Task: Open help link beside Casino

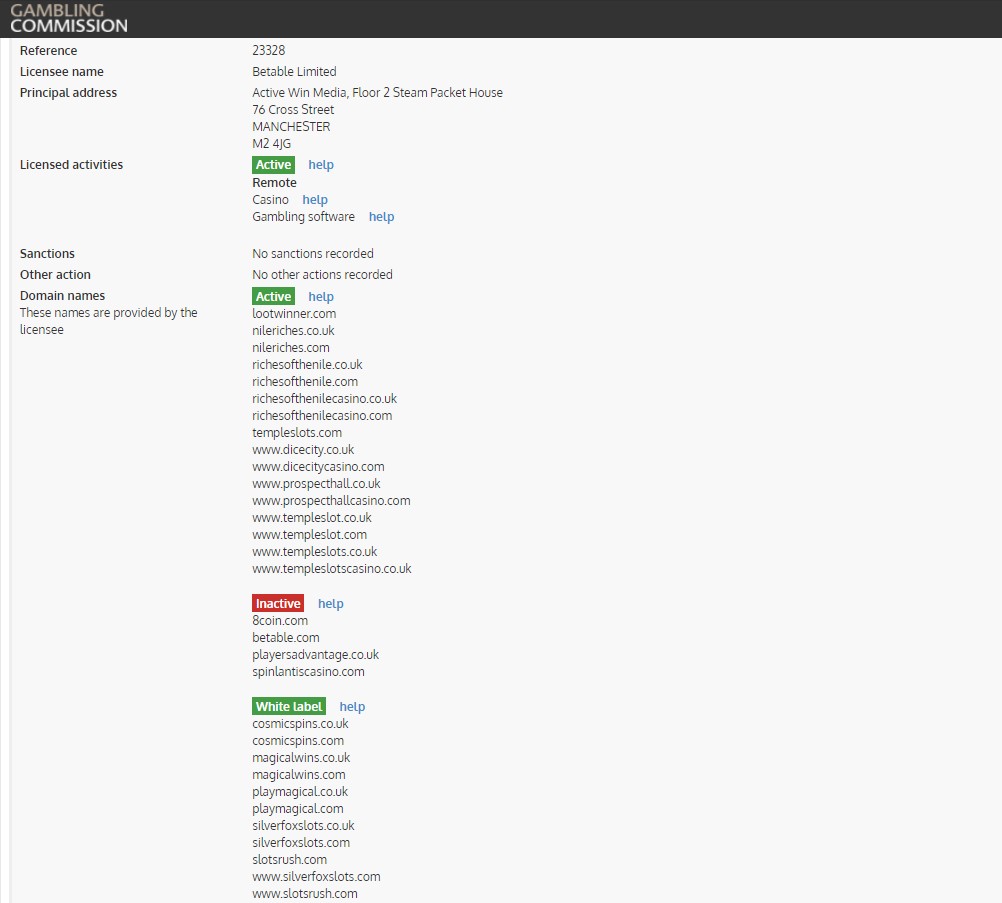Action: point(315,200)
